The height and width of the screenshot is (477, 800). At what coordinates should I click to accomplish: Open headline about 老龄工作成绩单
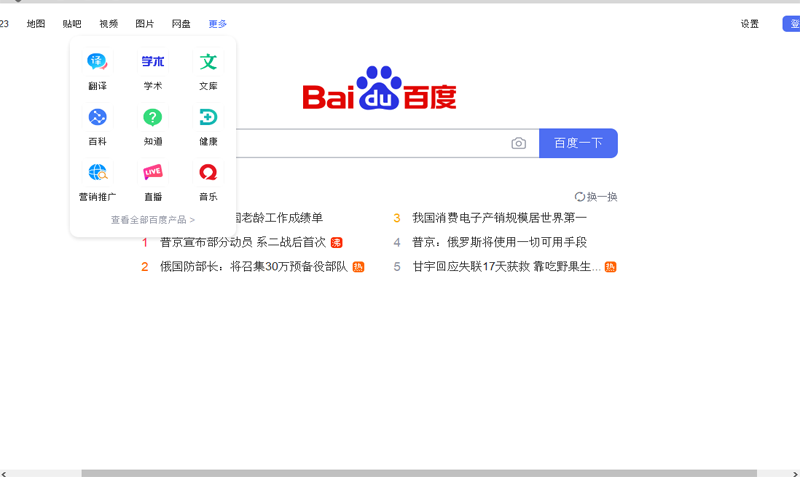click(280, 218)
